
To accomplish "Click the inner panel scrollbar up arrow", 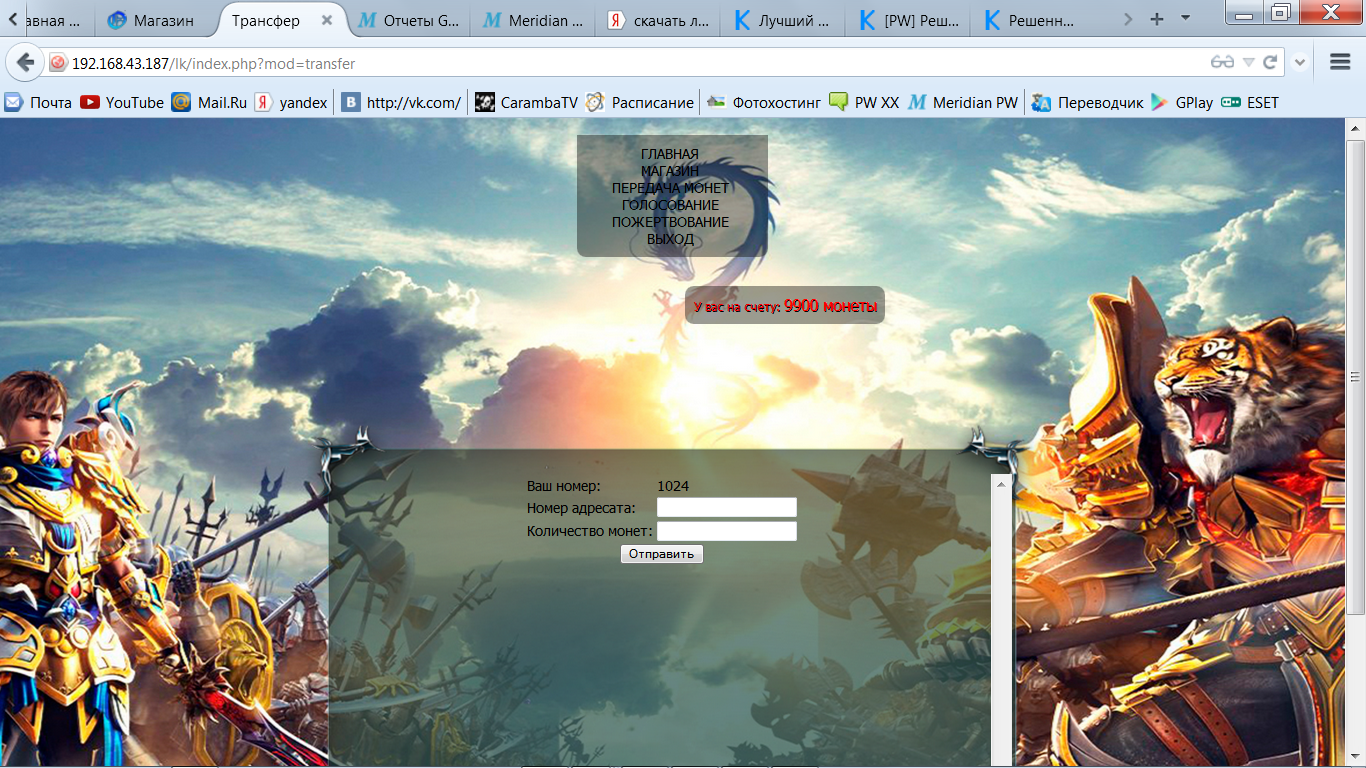I will pyautogui.click(x=1000, y=482).
